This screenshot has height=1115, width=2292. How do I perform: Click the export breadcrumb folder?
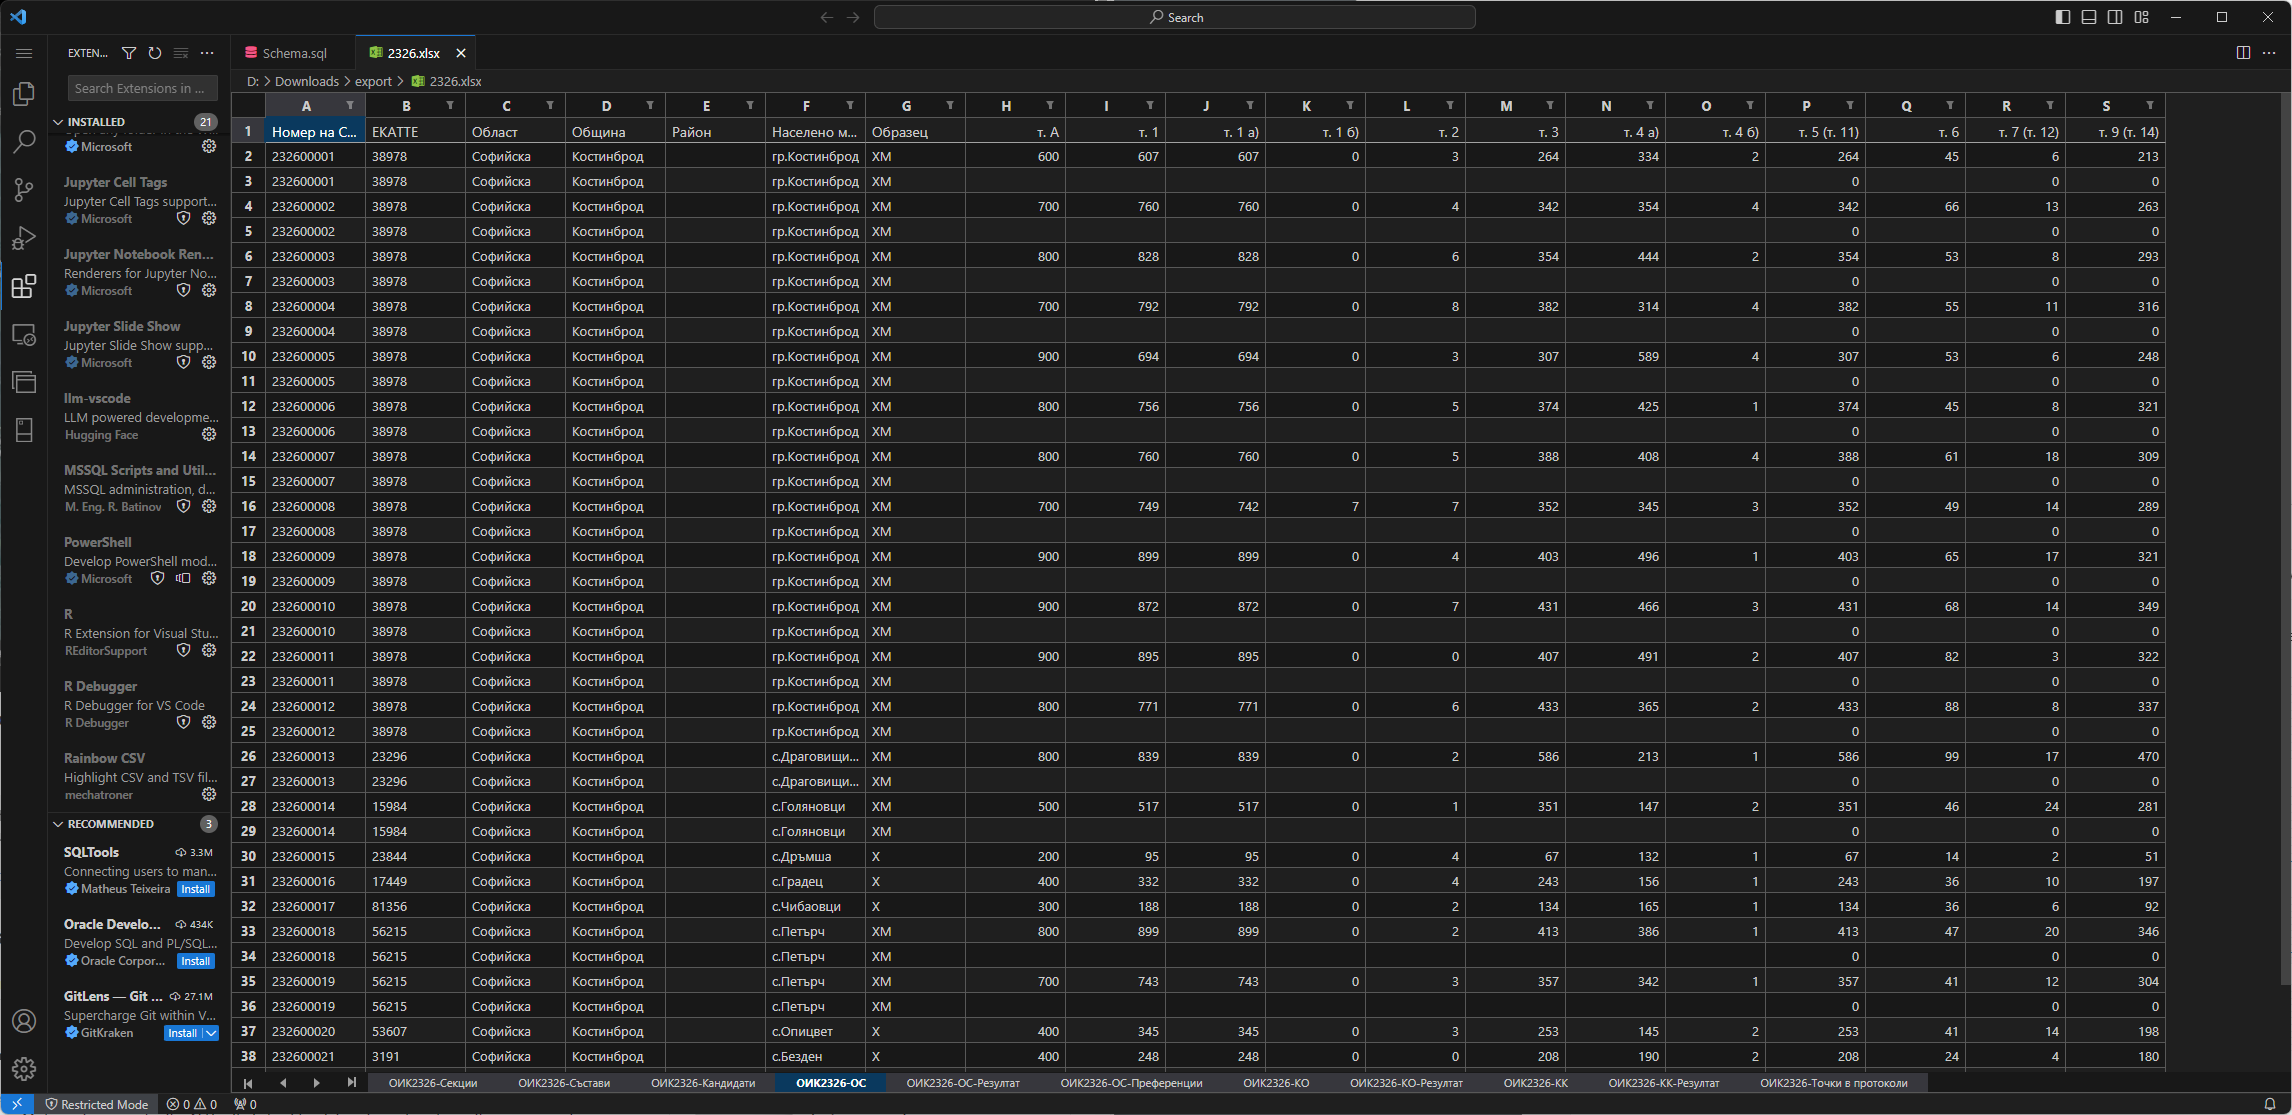(373, 81)
